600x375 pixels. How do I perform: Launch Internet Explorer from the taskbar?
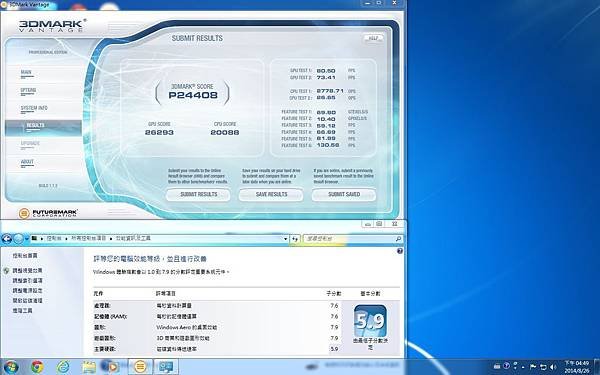click(63, 367)
